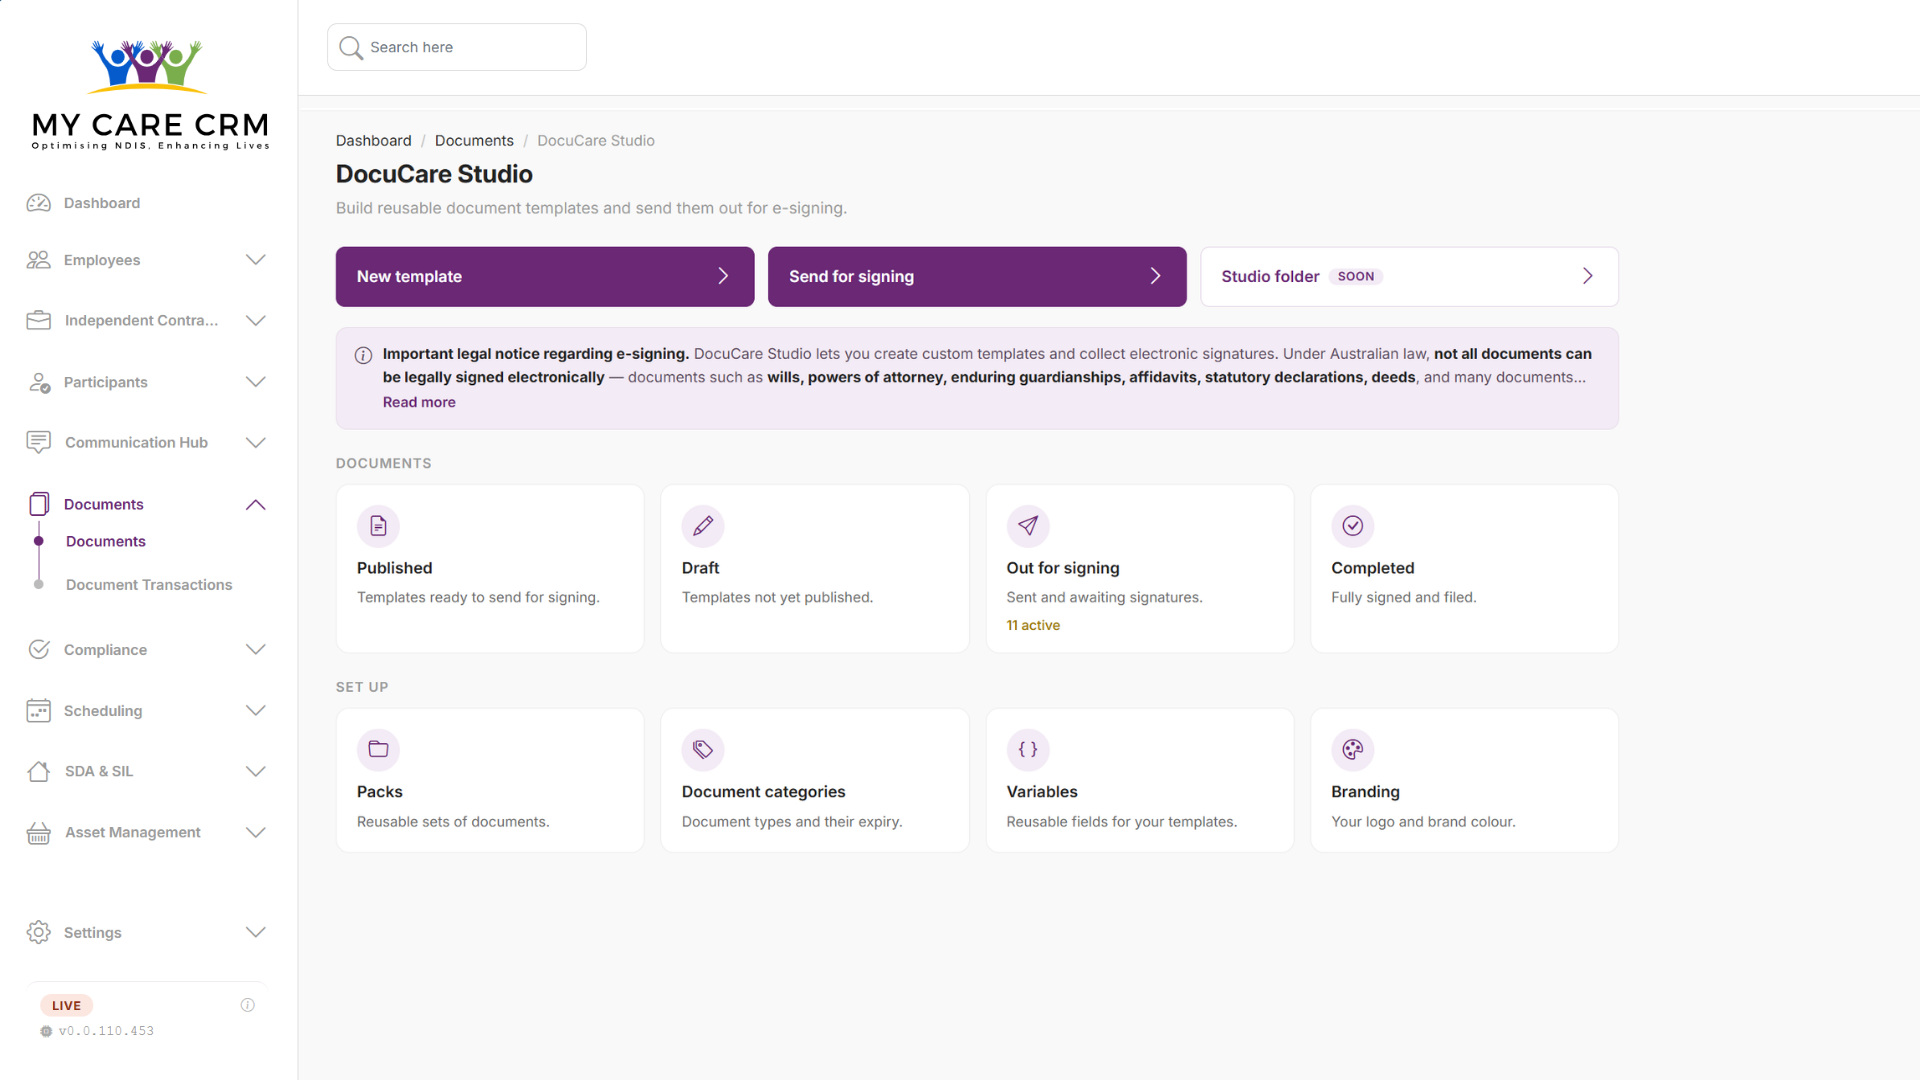The height and width of the screenshot is (1080, 1920).
Task: Expand the Compliance chevron
Action: [256, 650]
